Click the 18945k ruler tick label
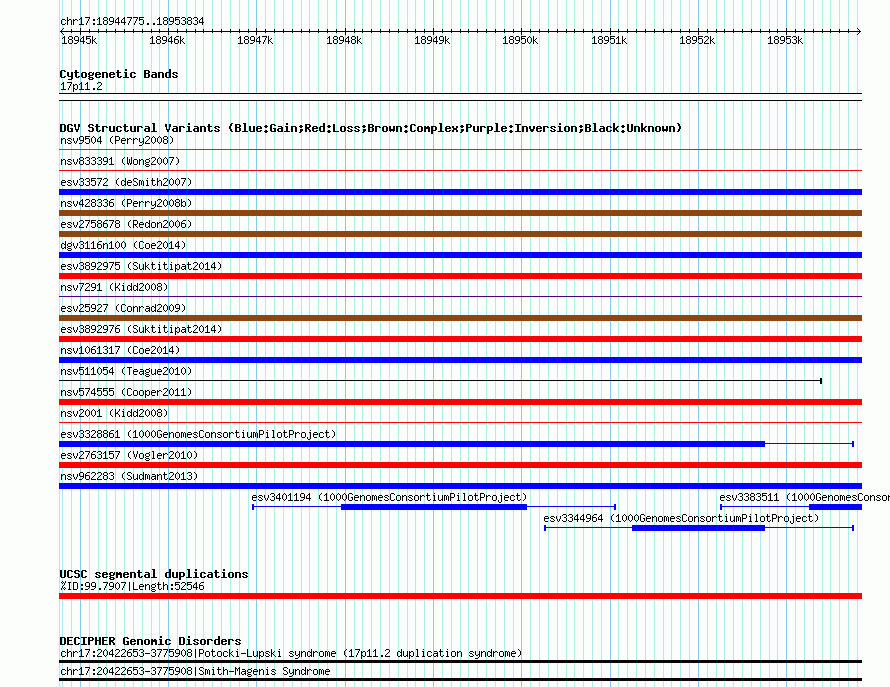 (79, 40)
